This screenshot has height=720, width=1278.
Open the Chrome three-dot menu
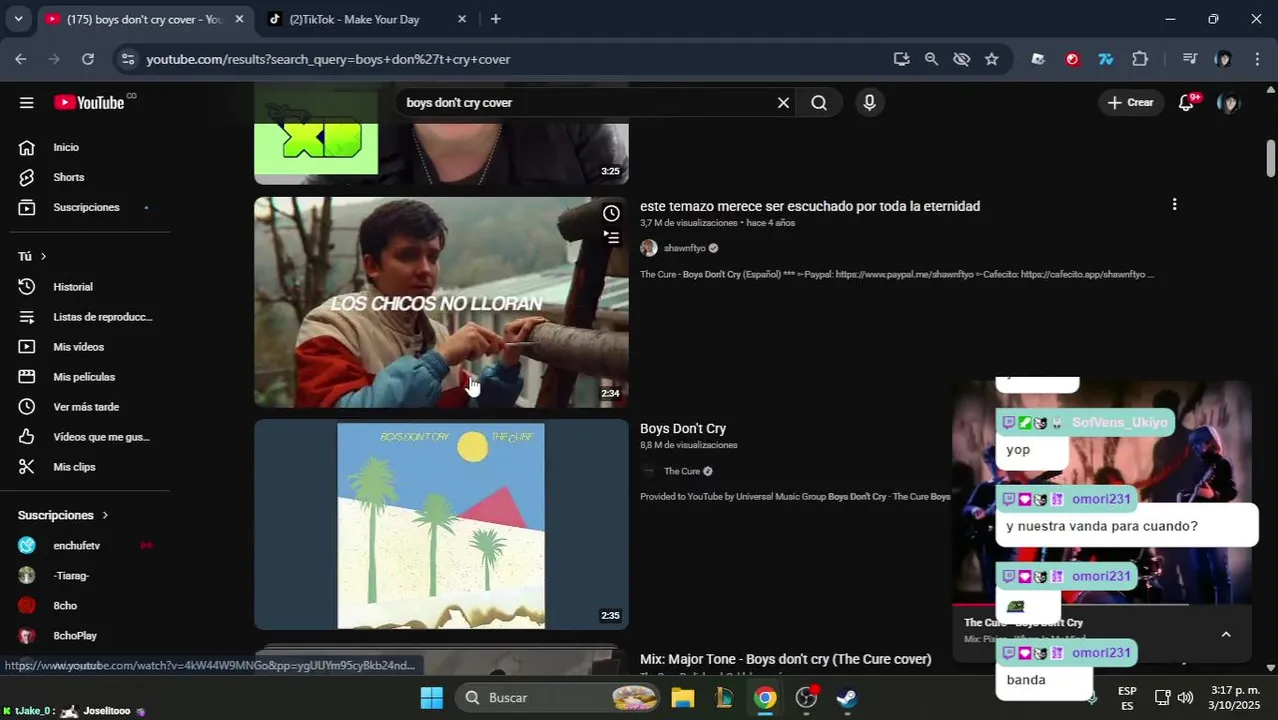coord(1257,59)
